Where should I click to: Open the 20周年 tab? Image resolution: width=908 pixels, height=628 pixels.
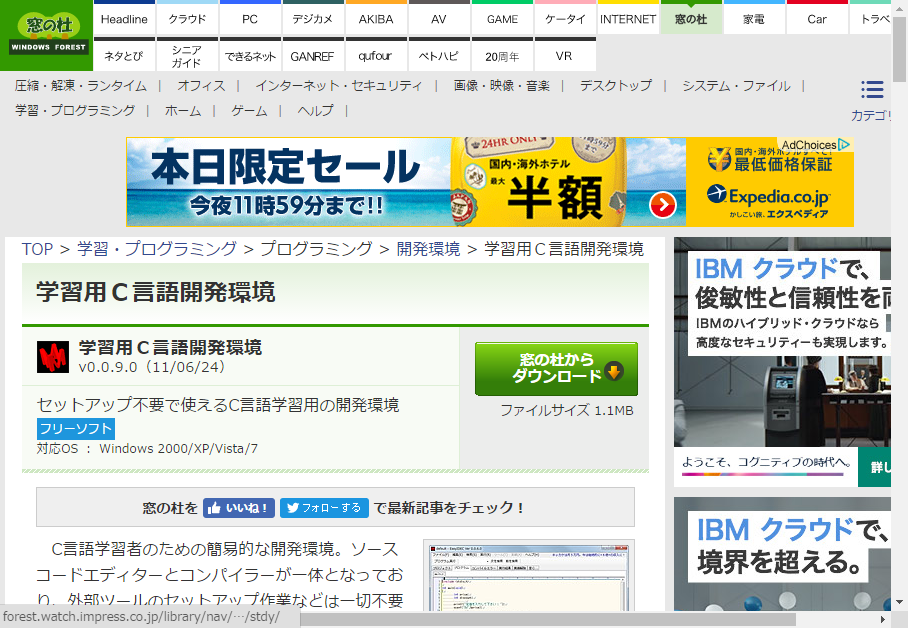502,56
